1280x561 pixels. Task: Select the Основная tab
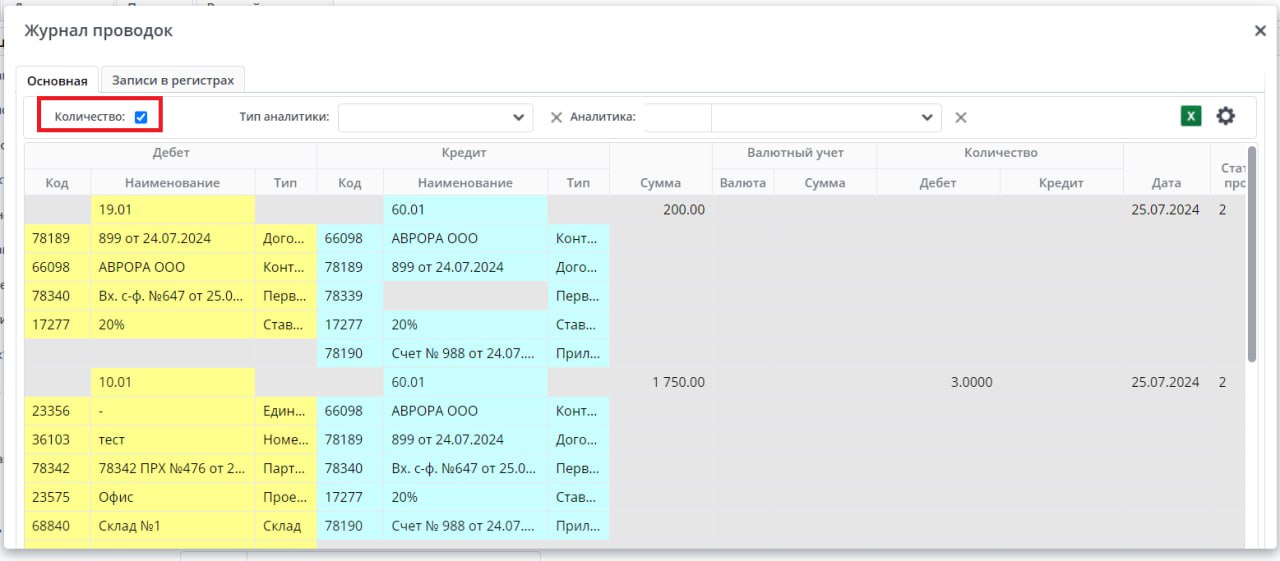[57, 80]
